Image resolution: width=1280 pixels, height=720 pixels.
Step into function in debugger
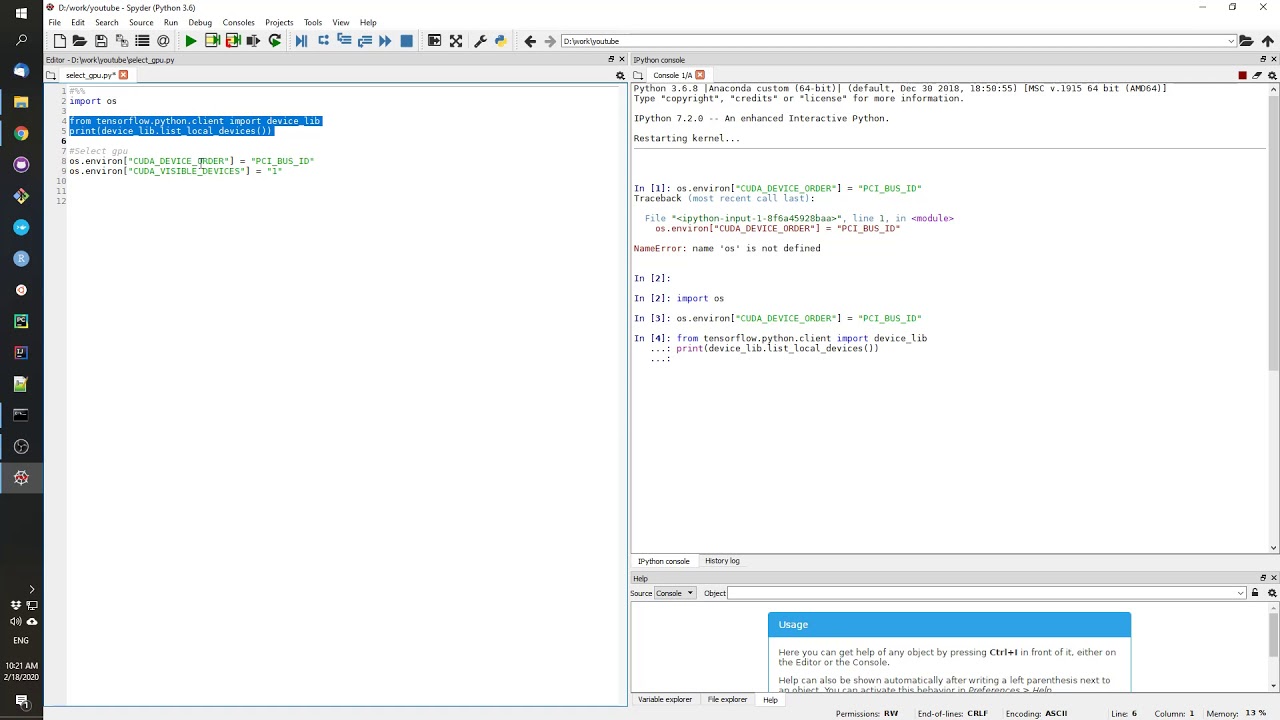pos(344,41)
